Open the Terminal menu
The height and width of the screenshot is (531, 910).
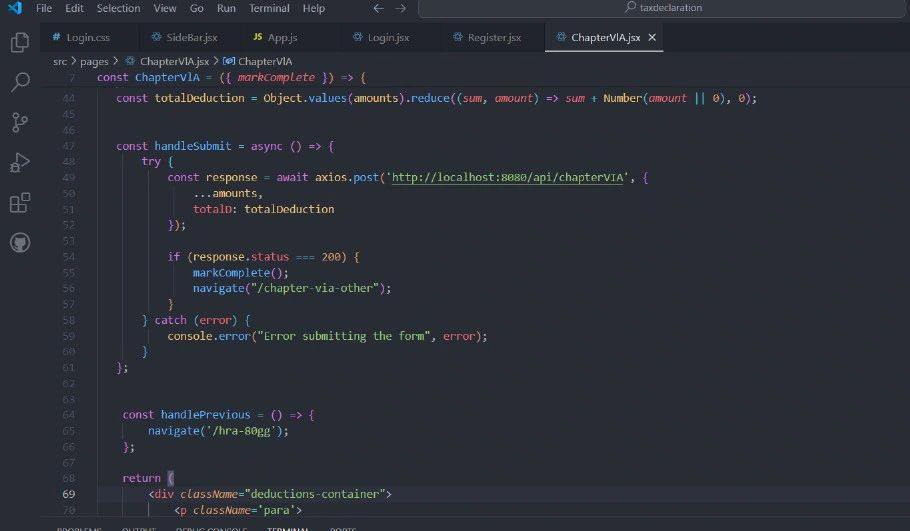point(269,8)
